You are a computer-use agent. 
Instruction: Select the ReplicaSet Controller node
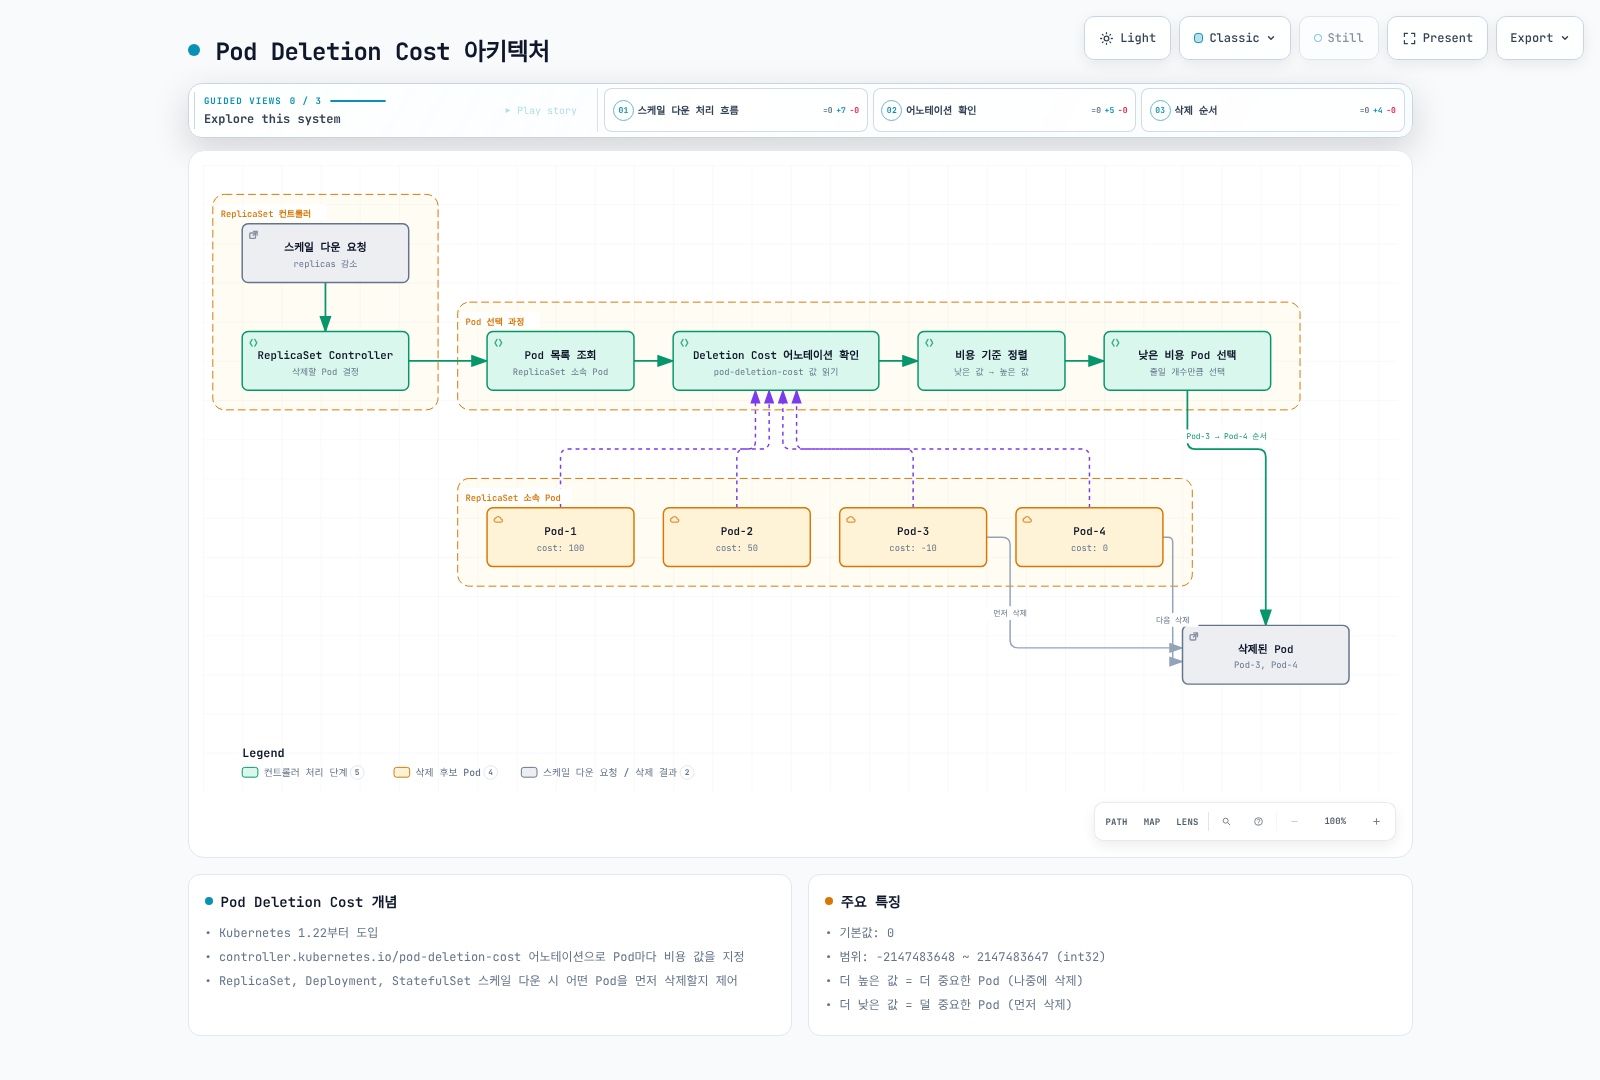[325, 361]
